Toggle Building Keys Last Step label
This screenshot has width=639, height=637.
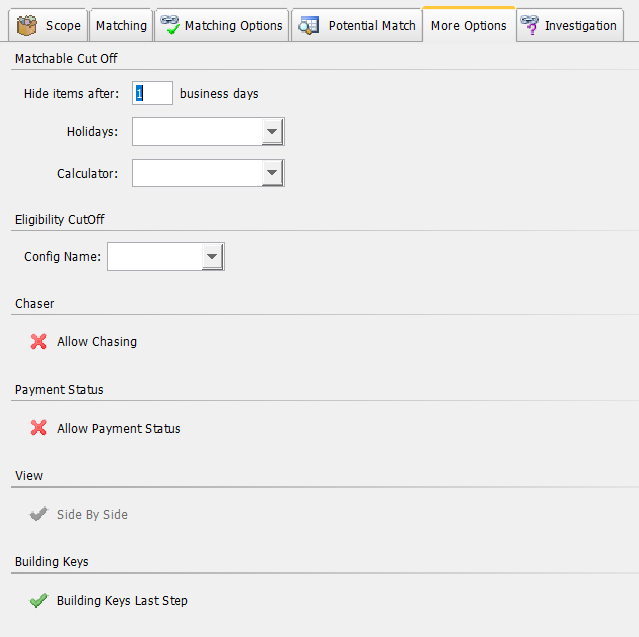122,600
